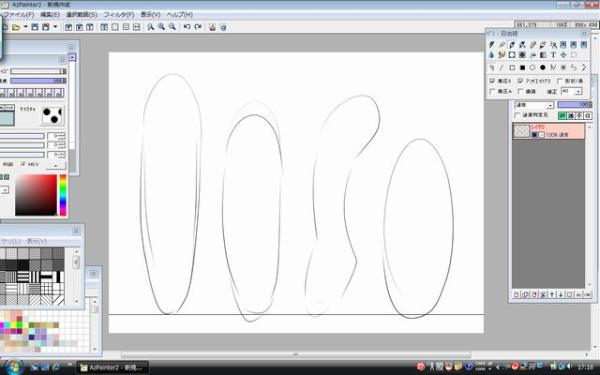Click the green layer mask button

coord(562,115)
